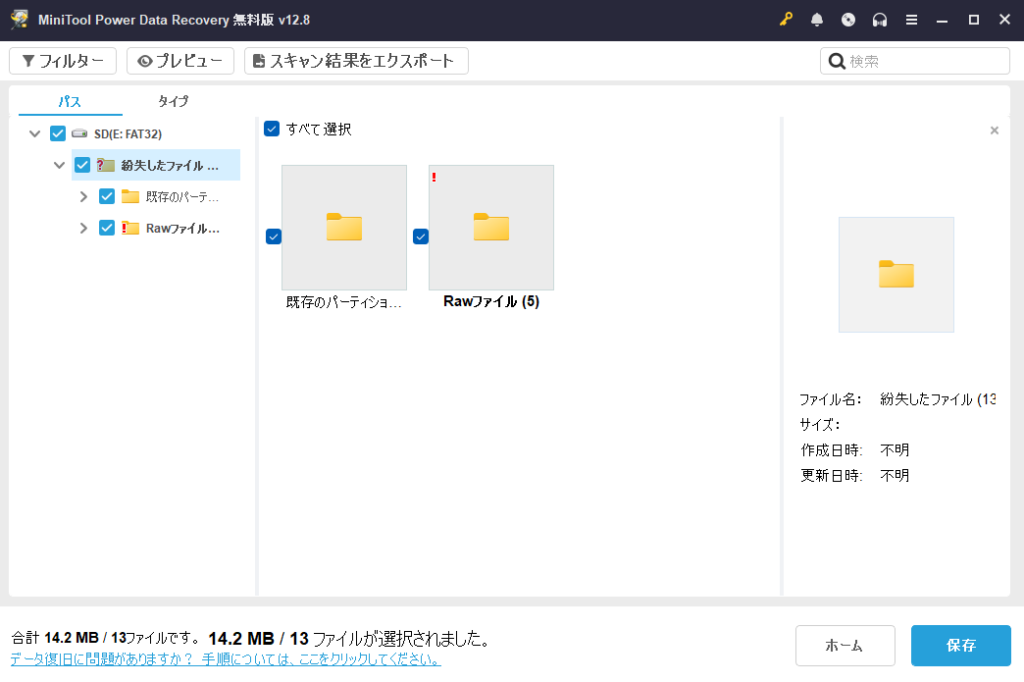Click the 保存 button
Screen dimensions: 1024x682
[960, 646]
